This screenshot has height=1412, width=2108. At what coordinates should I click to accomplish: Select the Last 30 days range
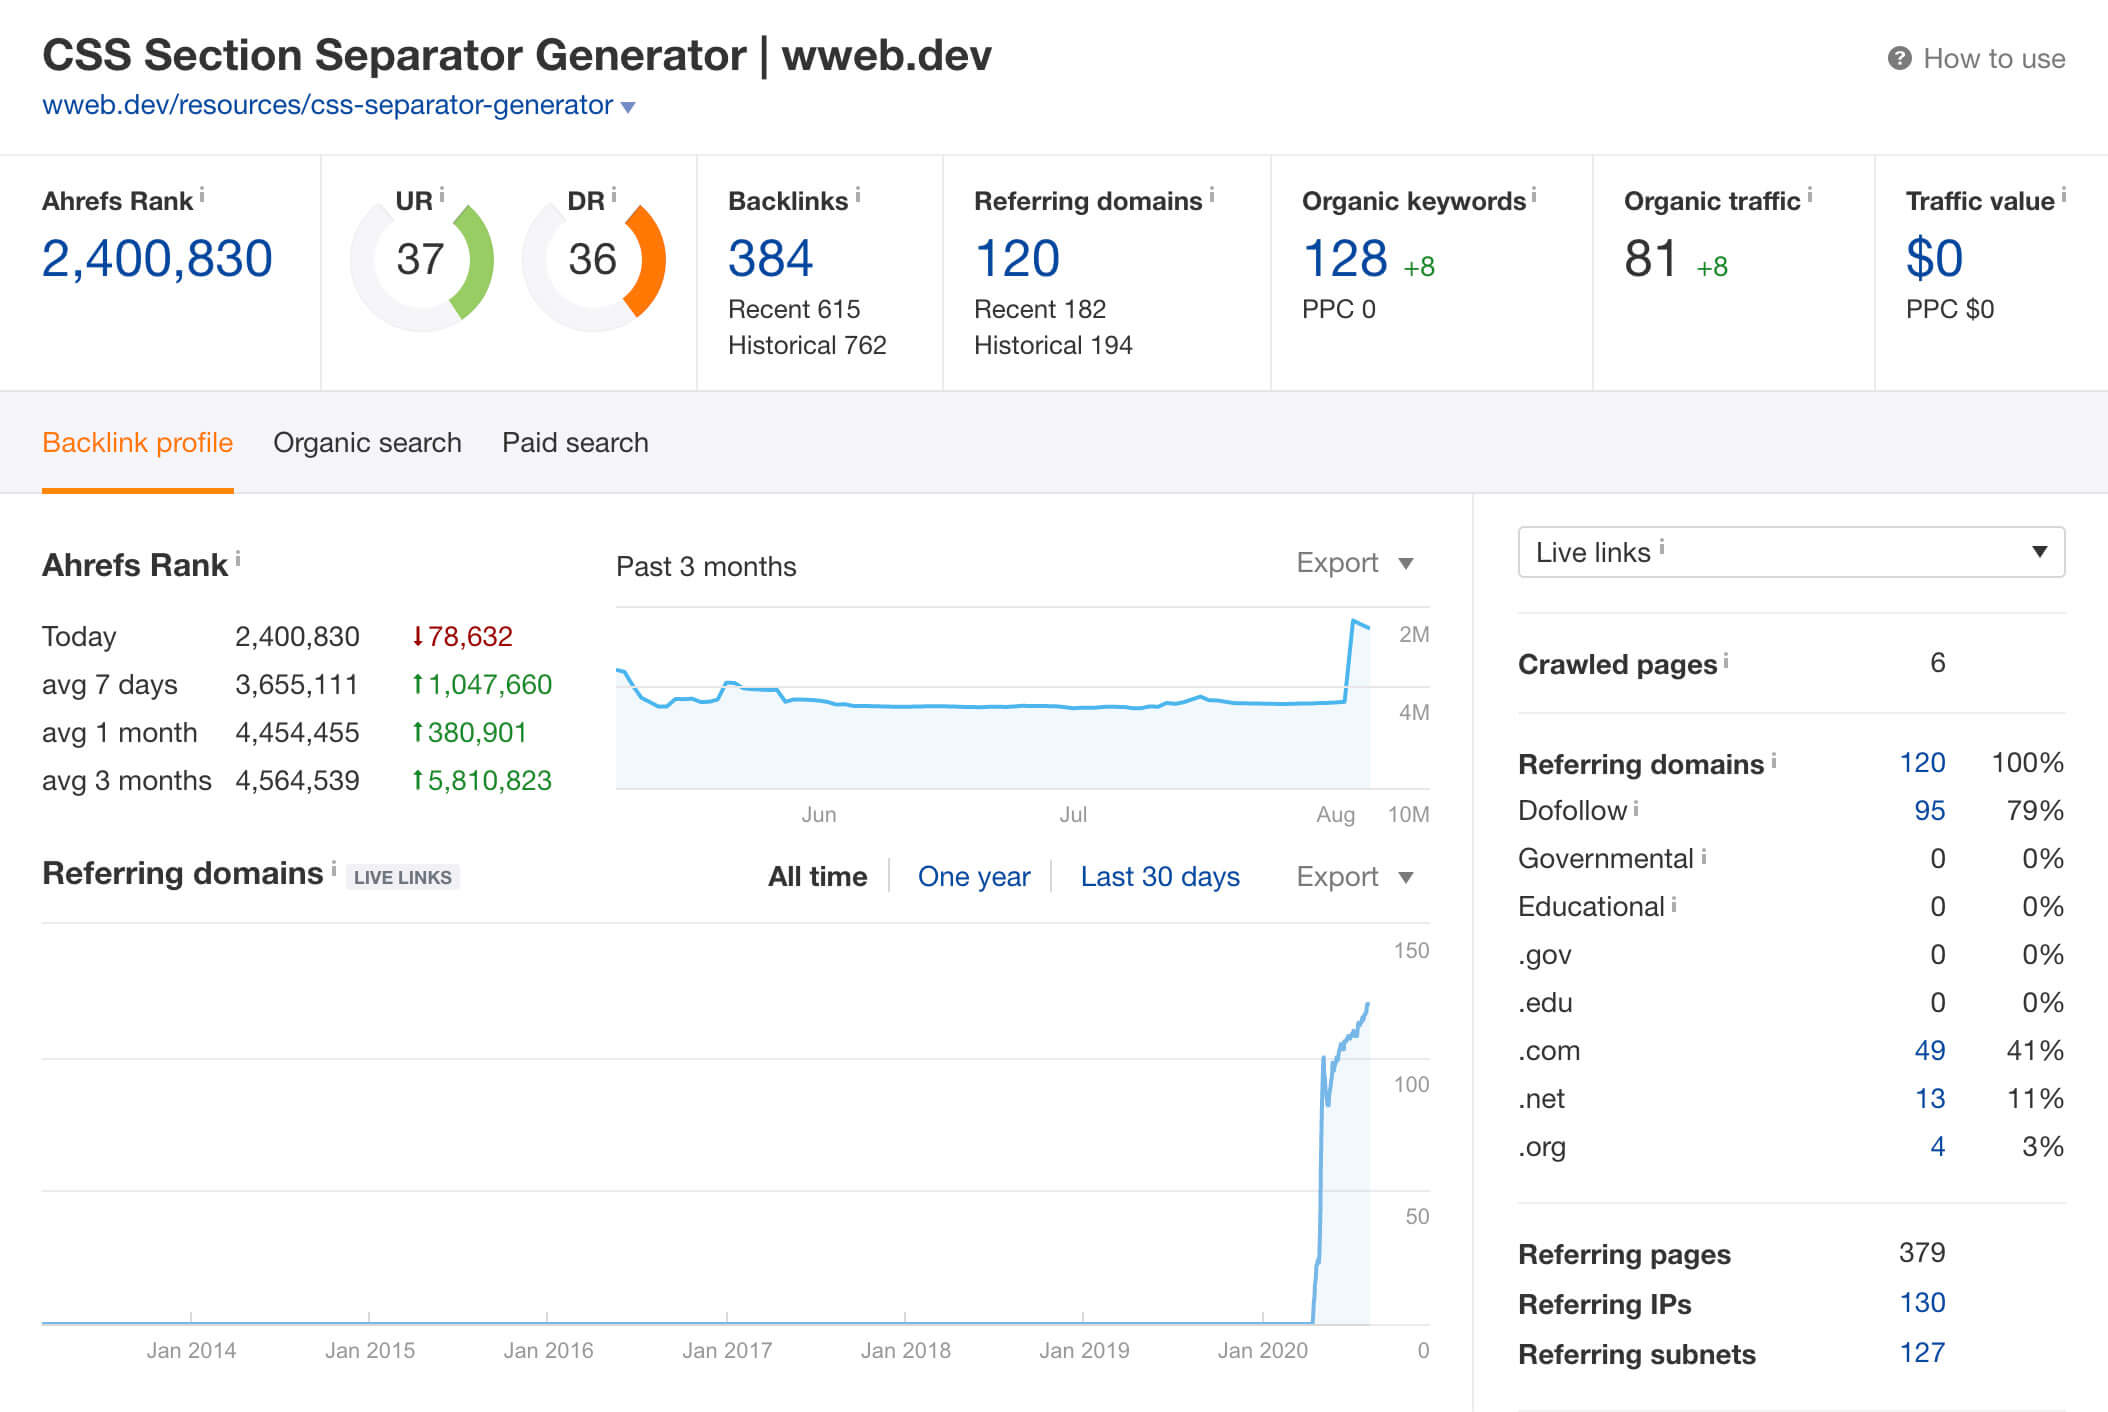point(1160,877)
